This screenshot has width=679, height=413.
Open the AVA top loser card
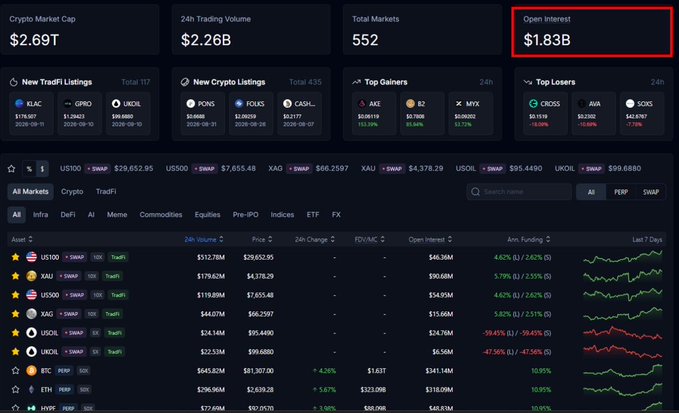[594, 113]
